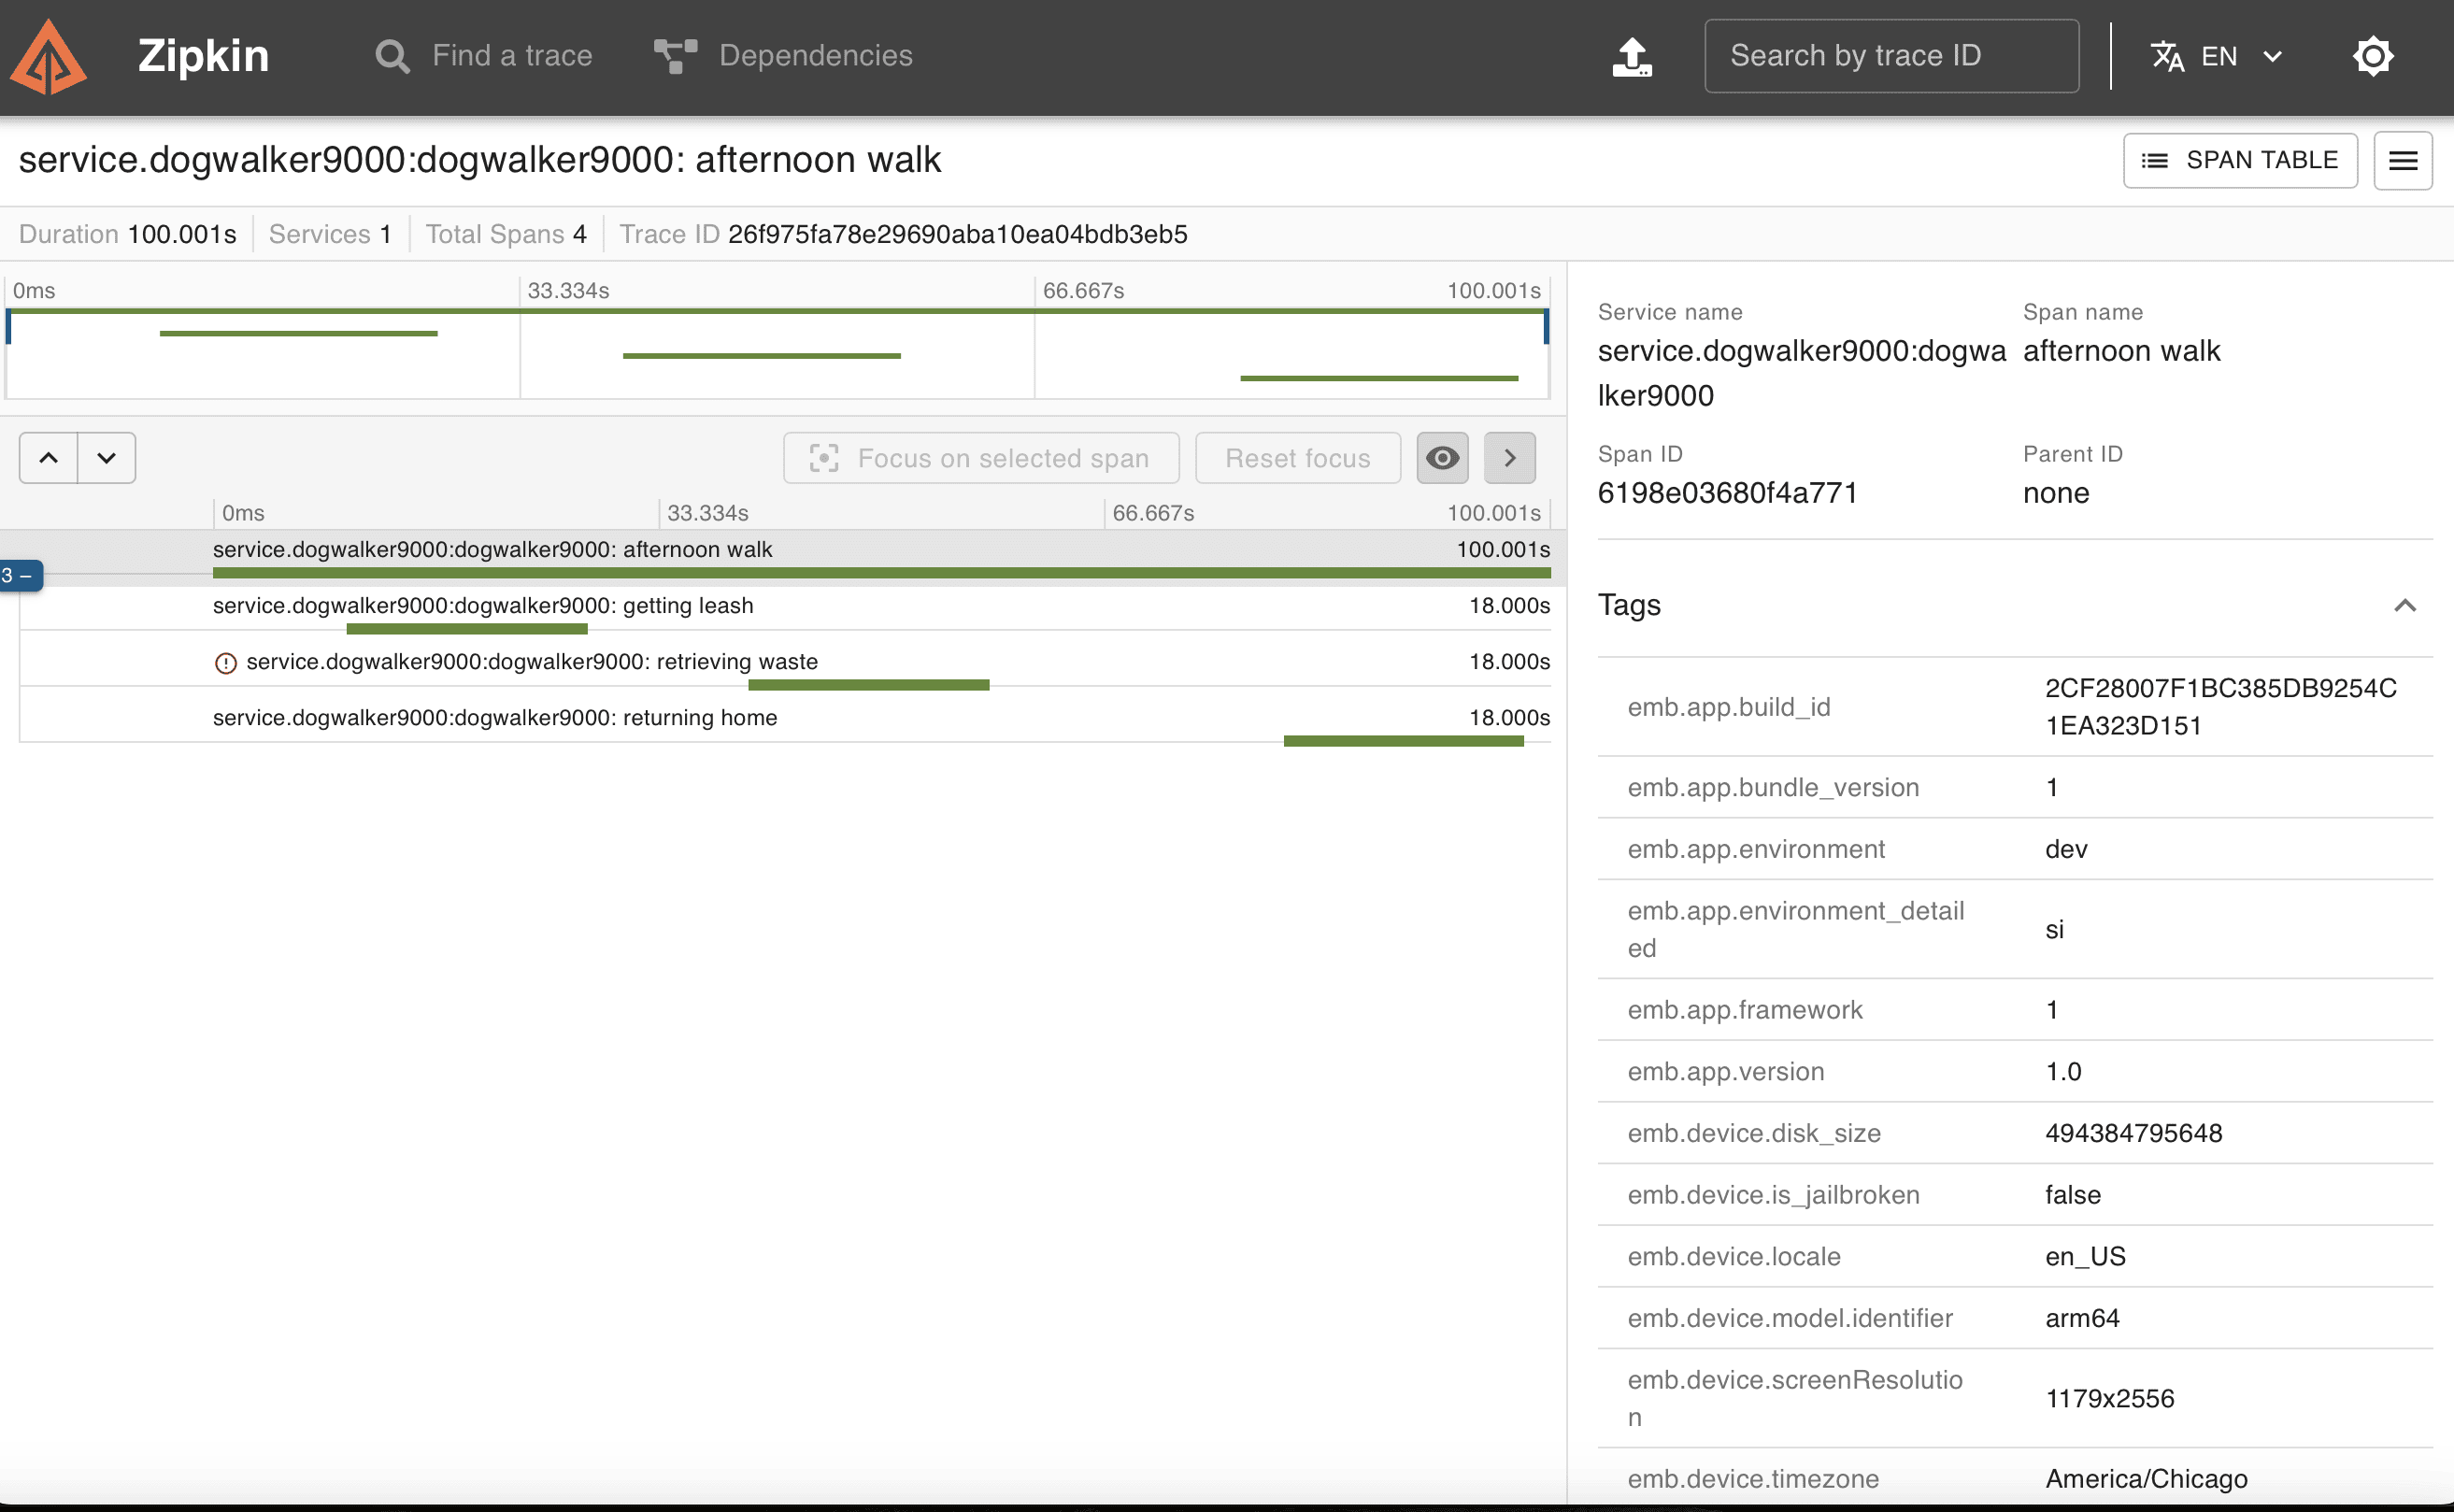The width and height of the screenshot is (2454, 1512).
Task: Click the upload JSON trace icon
Action: click(x=1632, y=57)
